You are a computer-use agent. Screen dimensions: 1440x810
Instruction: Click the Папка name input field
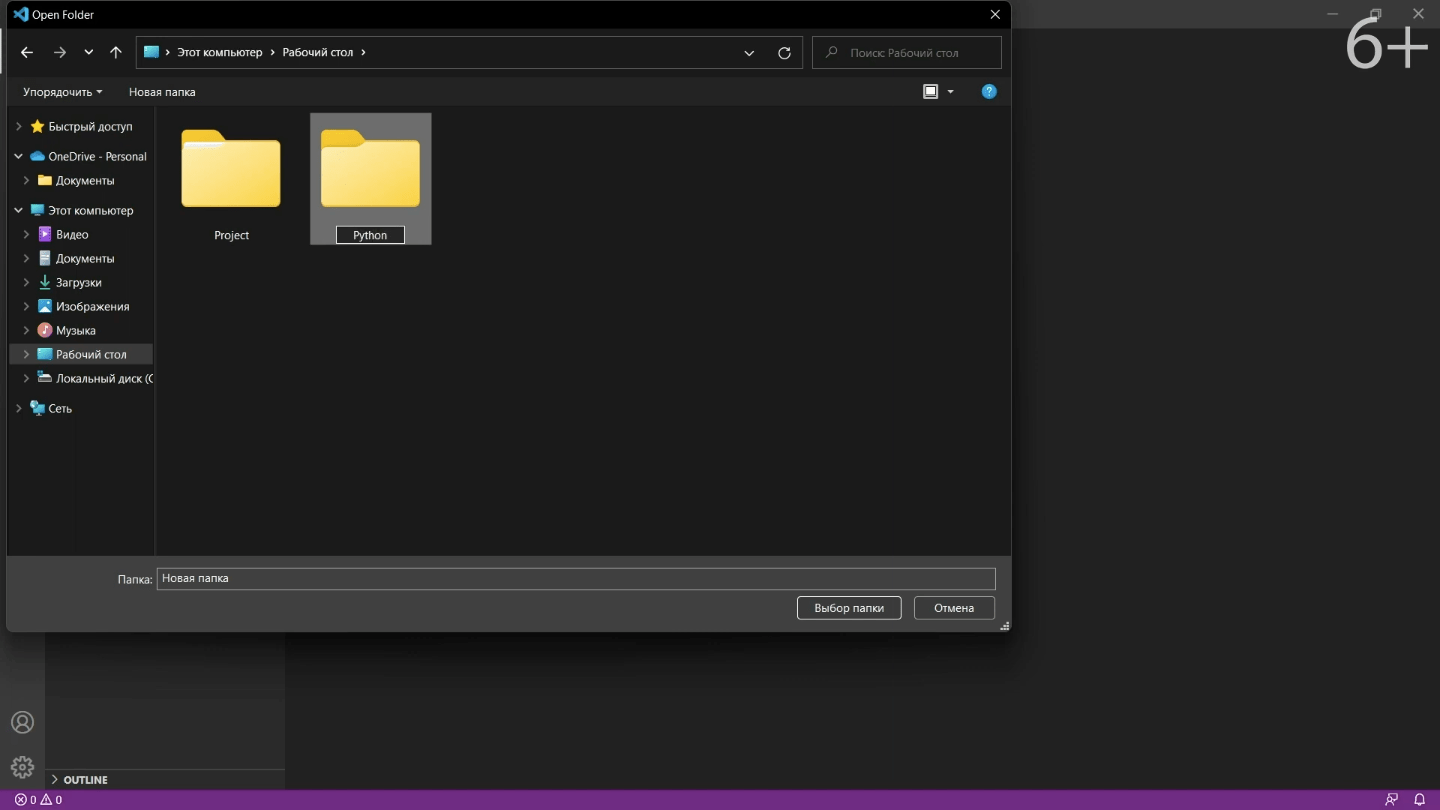coord(576,579)
